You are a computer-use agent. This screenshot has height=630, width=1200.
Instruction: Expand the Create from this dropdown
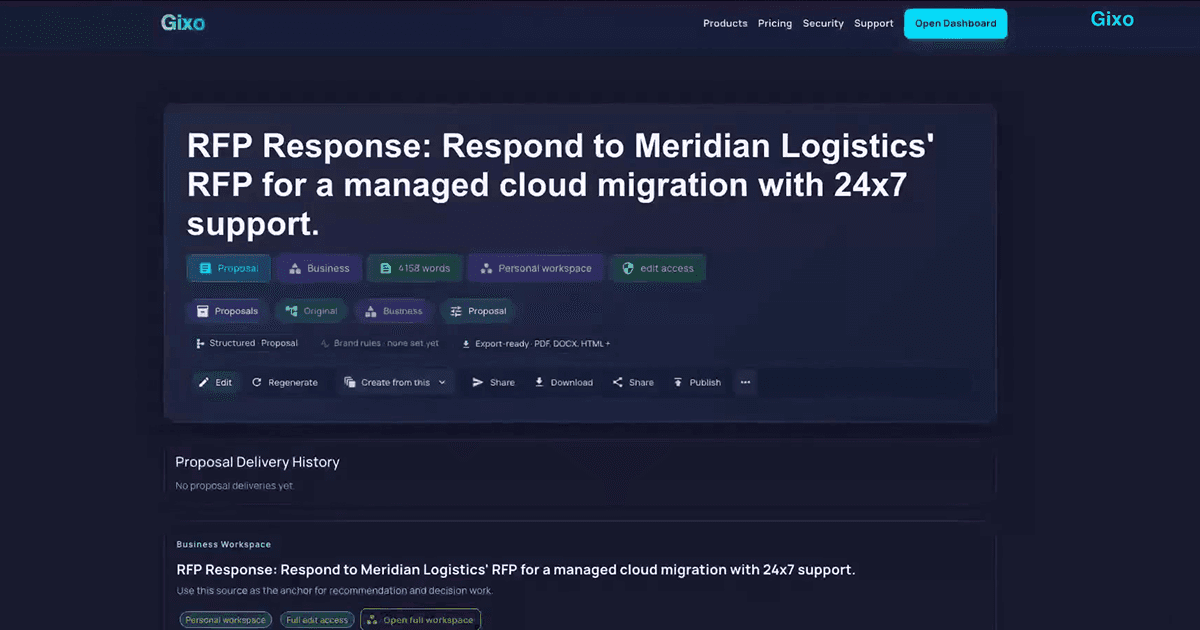[x=395, y=382]
